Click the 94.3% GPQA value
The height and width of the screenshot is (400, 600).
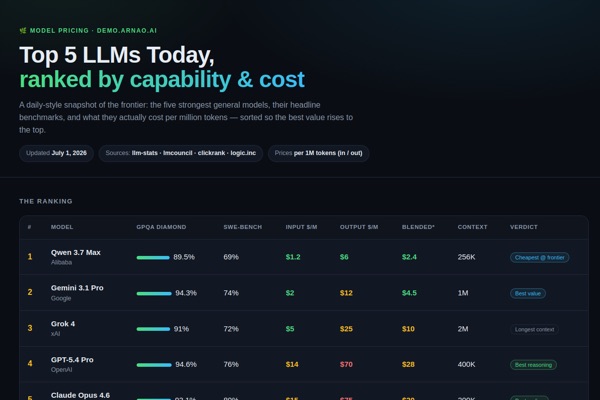186,293
